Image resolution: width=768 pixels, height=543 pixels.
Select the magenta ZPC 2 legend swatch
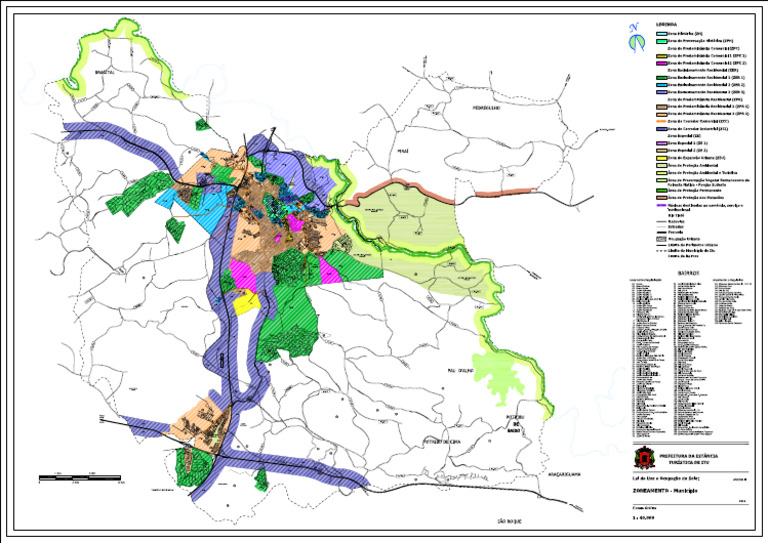[662, 63]
